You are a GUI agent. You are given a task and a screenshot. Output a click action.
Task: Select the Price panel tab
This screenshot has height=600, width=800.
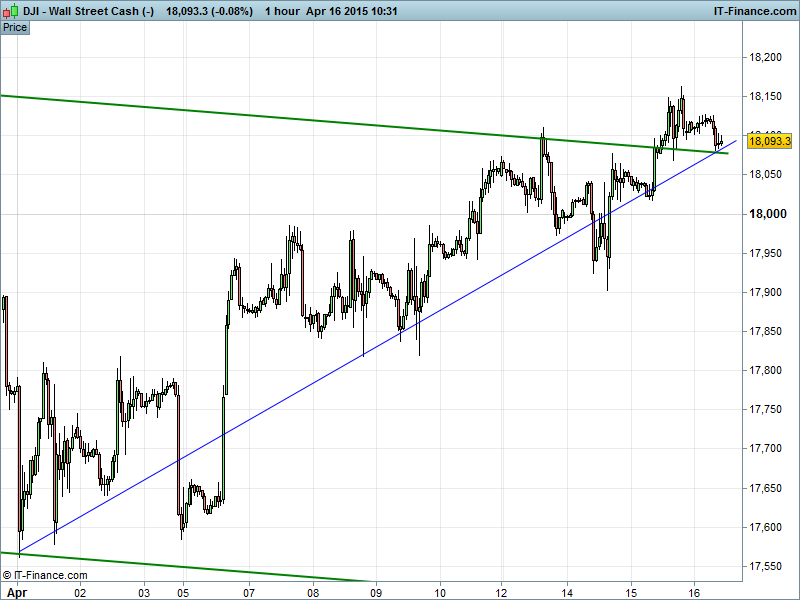tap(15, 27)
